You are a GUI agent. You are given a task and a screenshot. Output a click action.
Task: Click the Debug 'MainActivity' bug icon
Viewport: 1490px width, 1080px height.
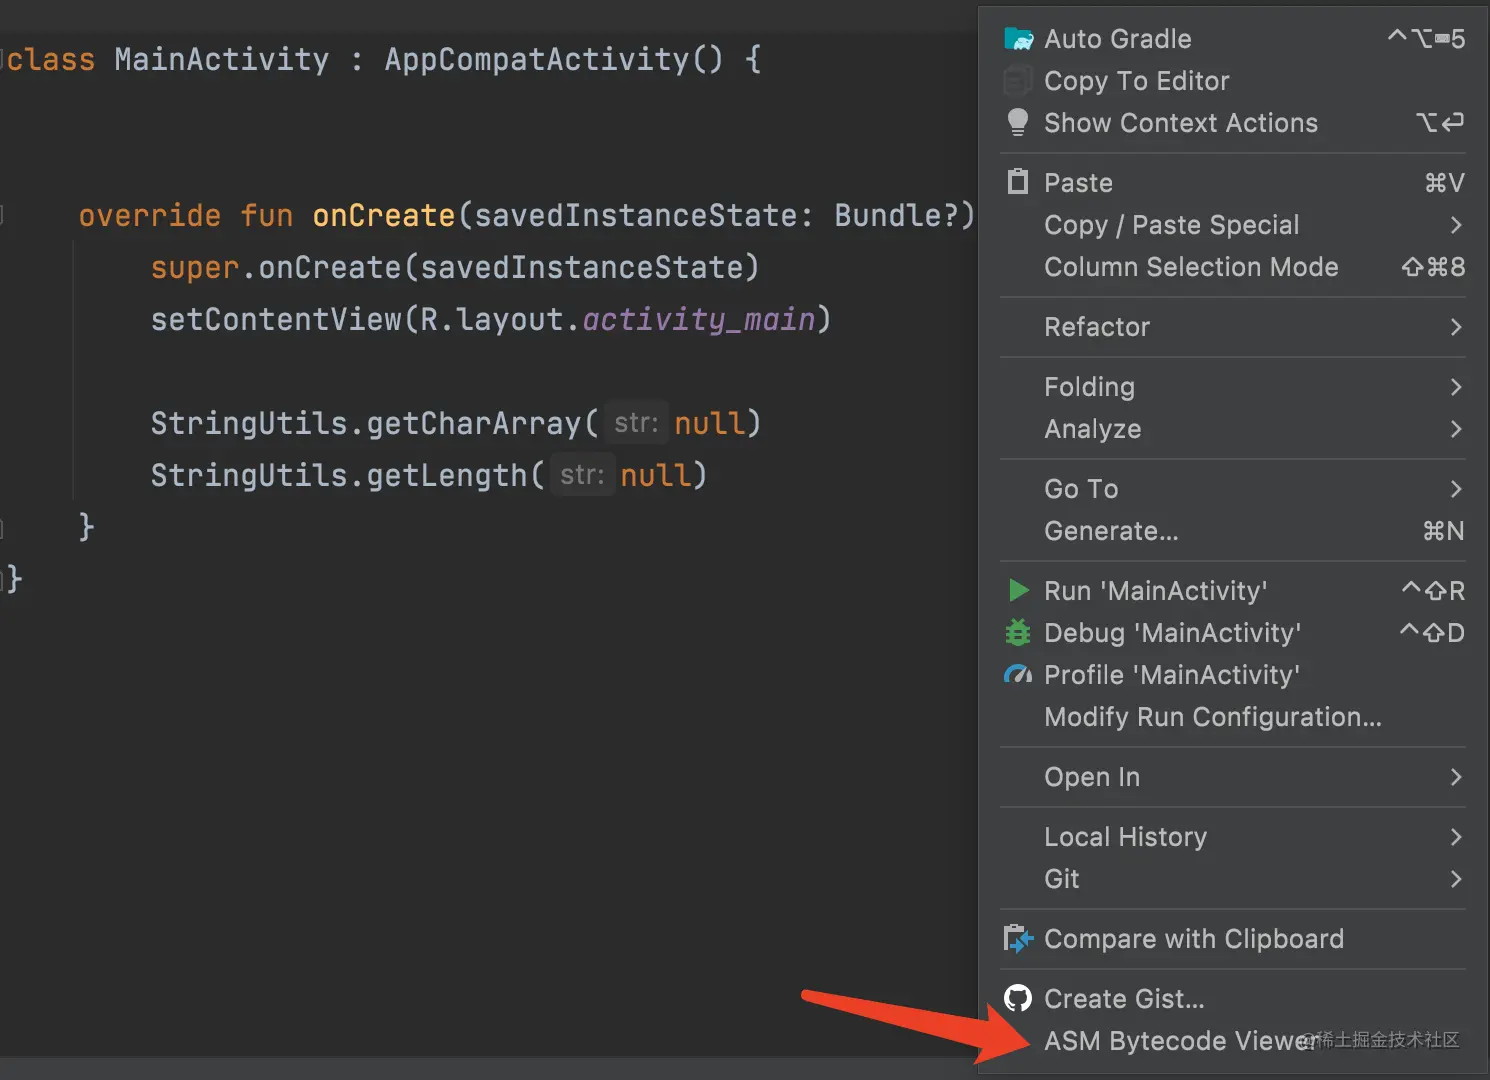click(x=1018, y=633)
